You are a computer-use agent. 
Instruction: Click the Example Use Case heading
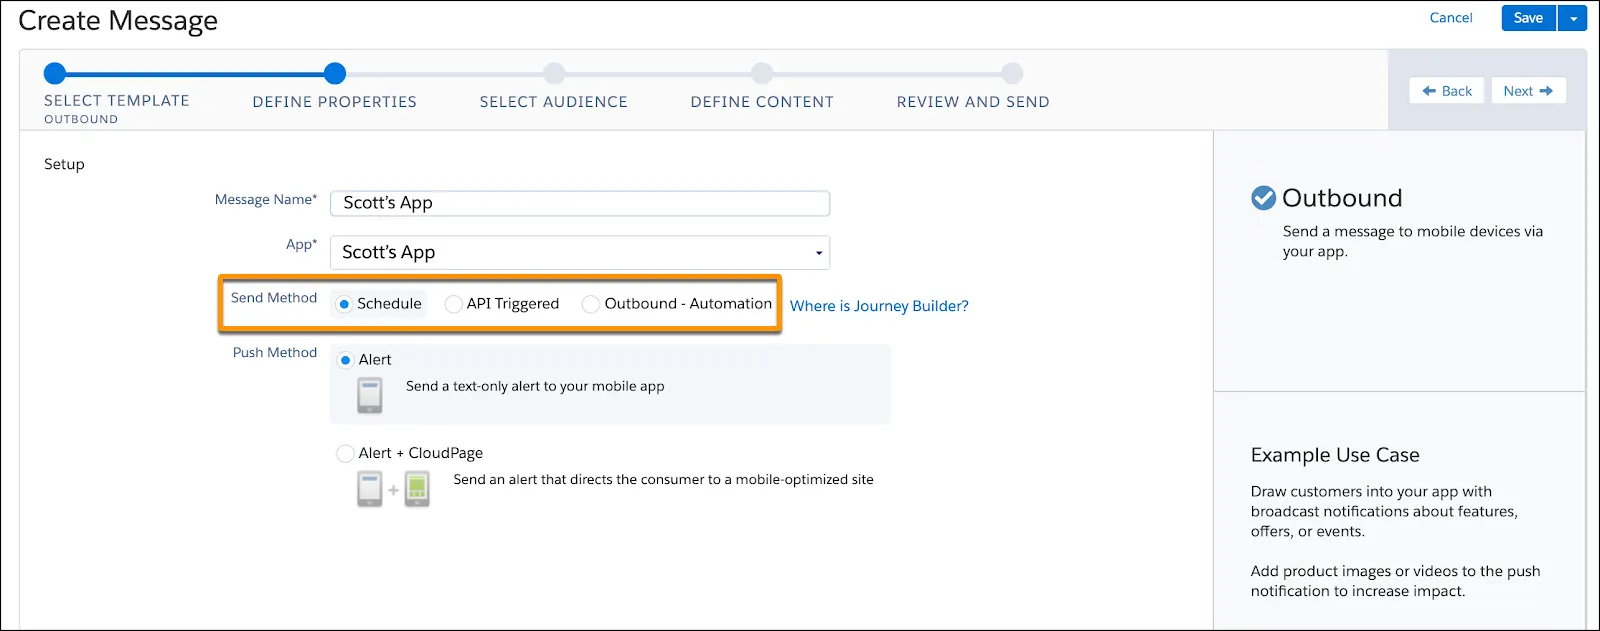[1335, 455]
